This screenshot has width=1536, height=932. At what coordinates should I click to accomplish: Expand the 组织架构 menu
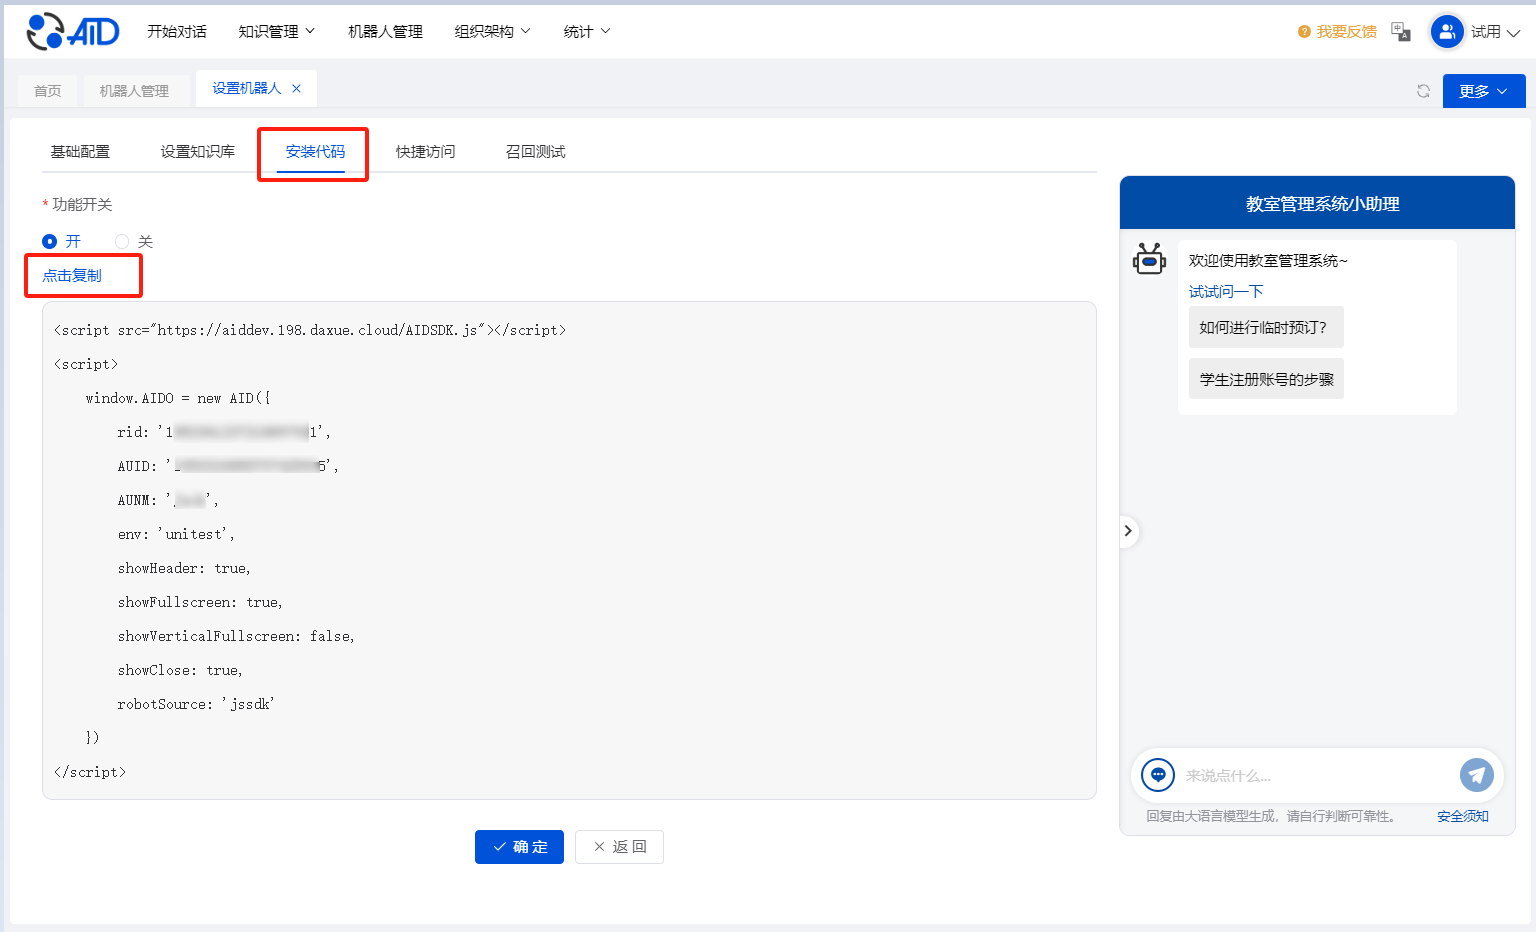[x=493, y=32]
